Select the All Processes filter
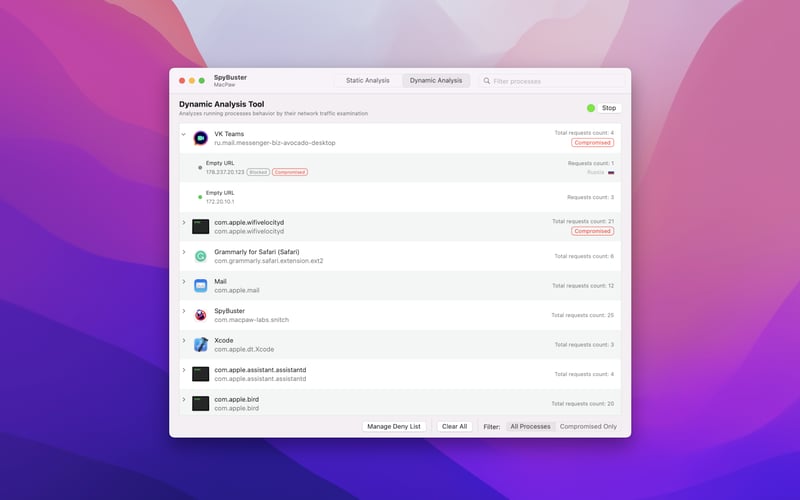The height and width of the screenshot is (500, 800). pyautogui.click(x=530, y=427)
